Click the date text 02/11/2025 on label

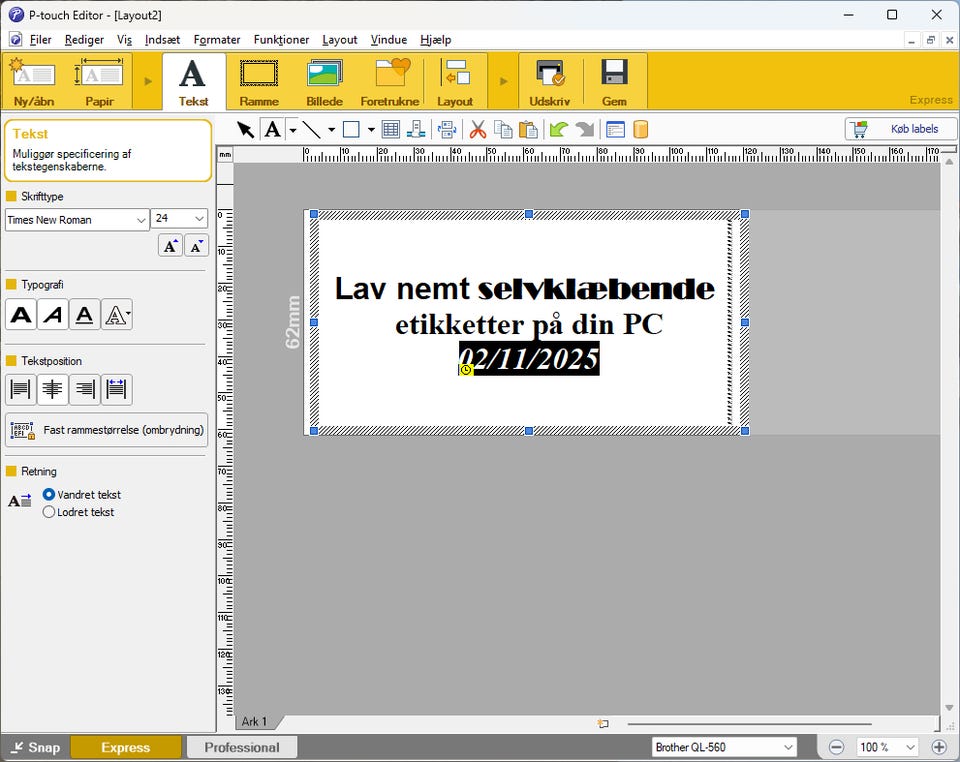click(529, 359)
